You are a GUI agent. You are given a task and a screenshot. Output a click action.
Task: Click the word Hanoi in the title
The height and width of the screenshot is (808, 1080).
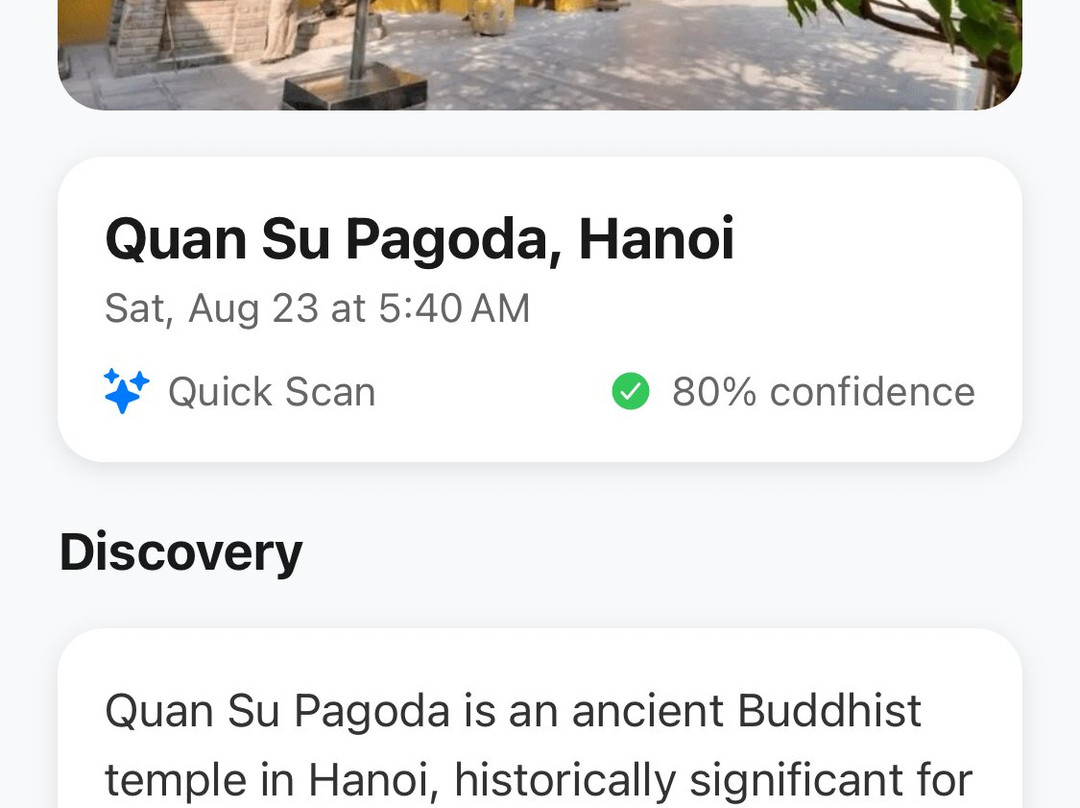pyautogui.click(x=656, y=239)
